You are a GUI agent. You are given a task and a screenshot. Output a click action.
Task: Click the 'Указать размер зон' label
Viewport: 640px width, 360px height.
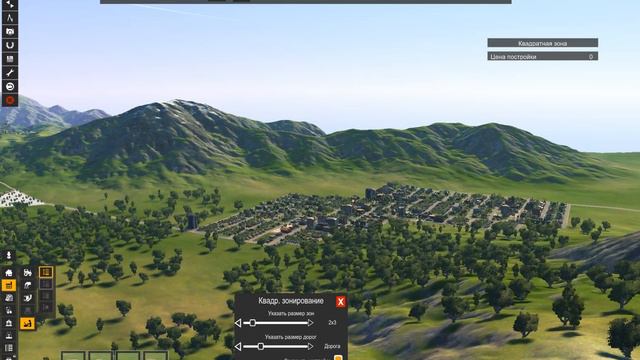pyautogui.click(x=291, y=313)
